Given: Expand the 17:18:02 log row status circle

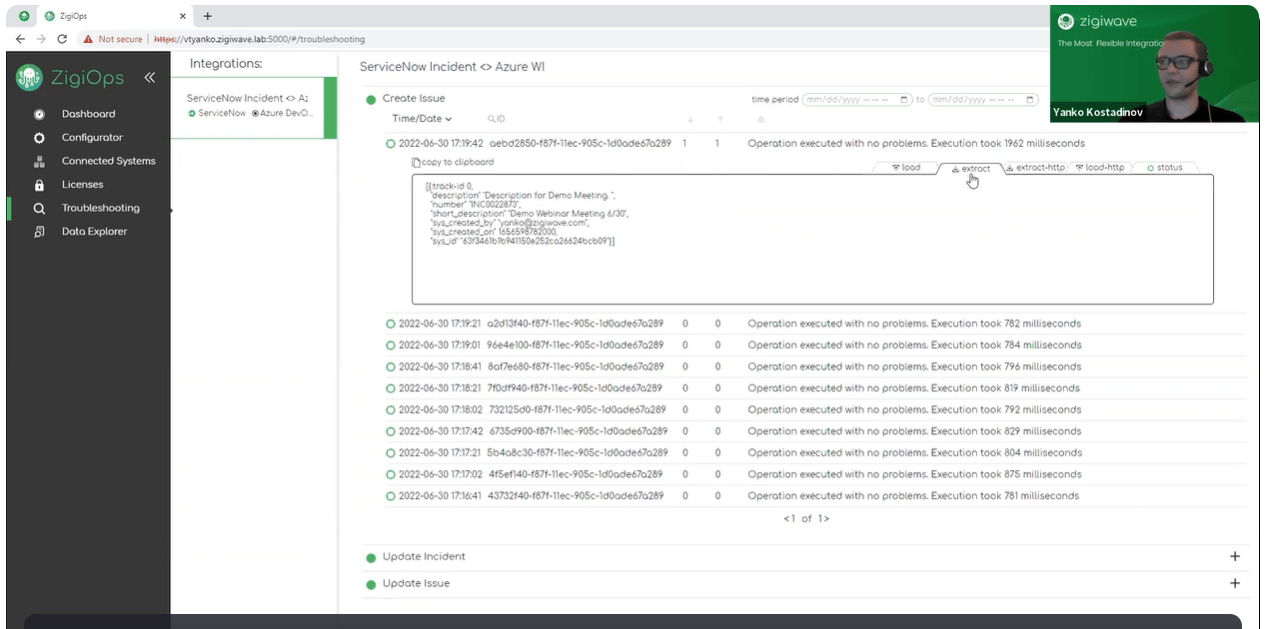Looking at the screenshot, I should pos(391,410).
